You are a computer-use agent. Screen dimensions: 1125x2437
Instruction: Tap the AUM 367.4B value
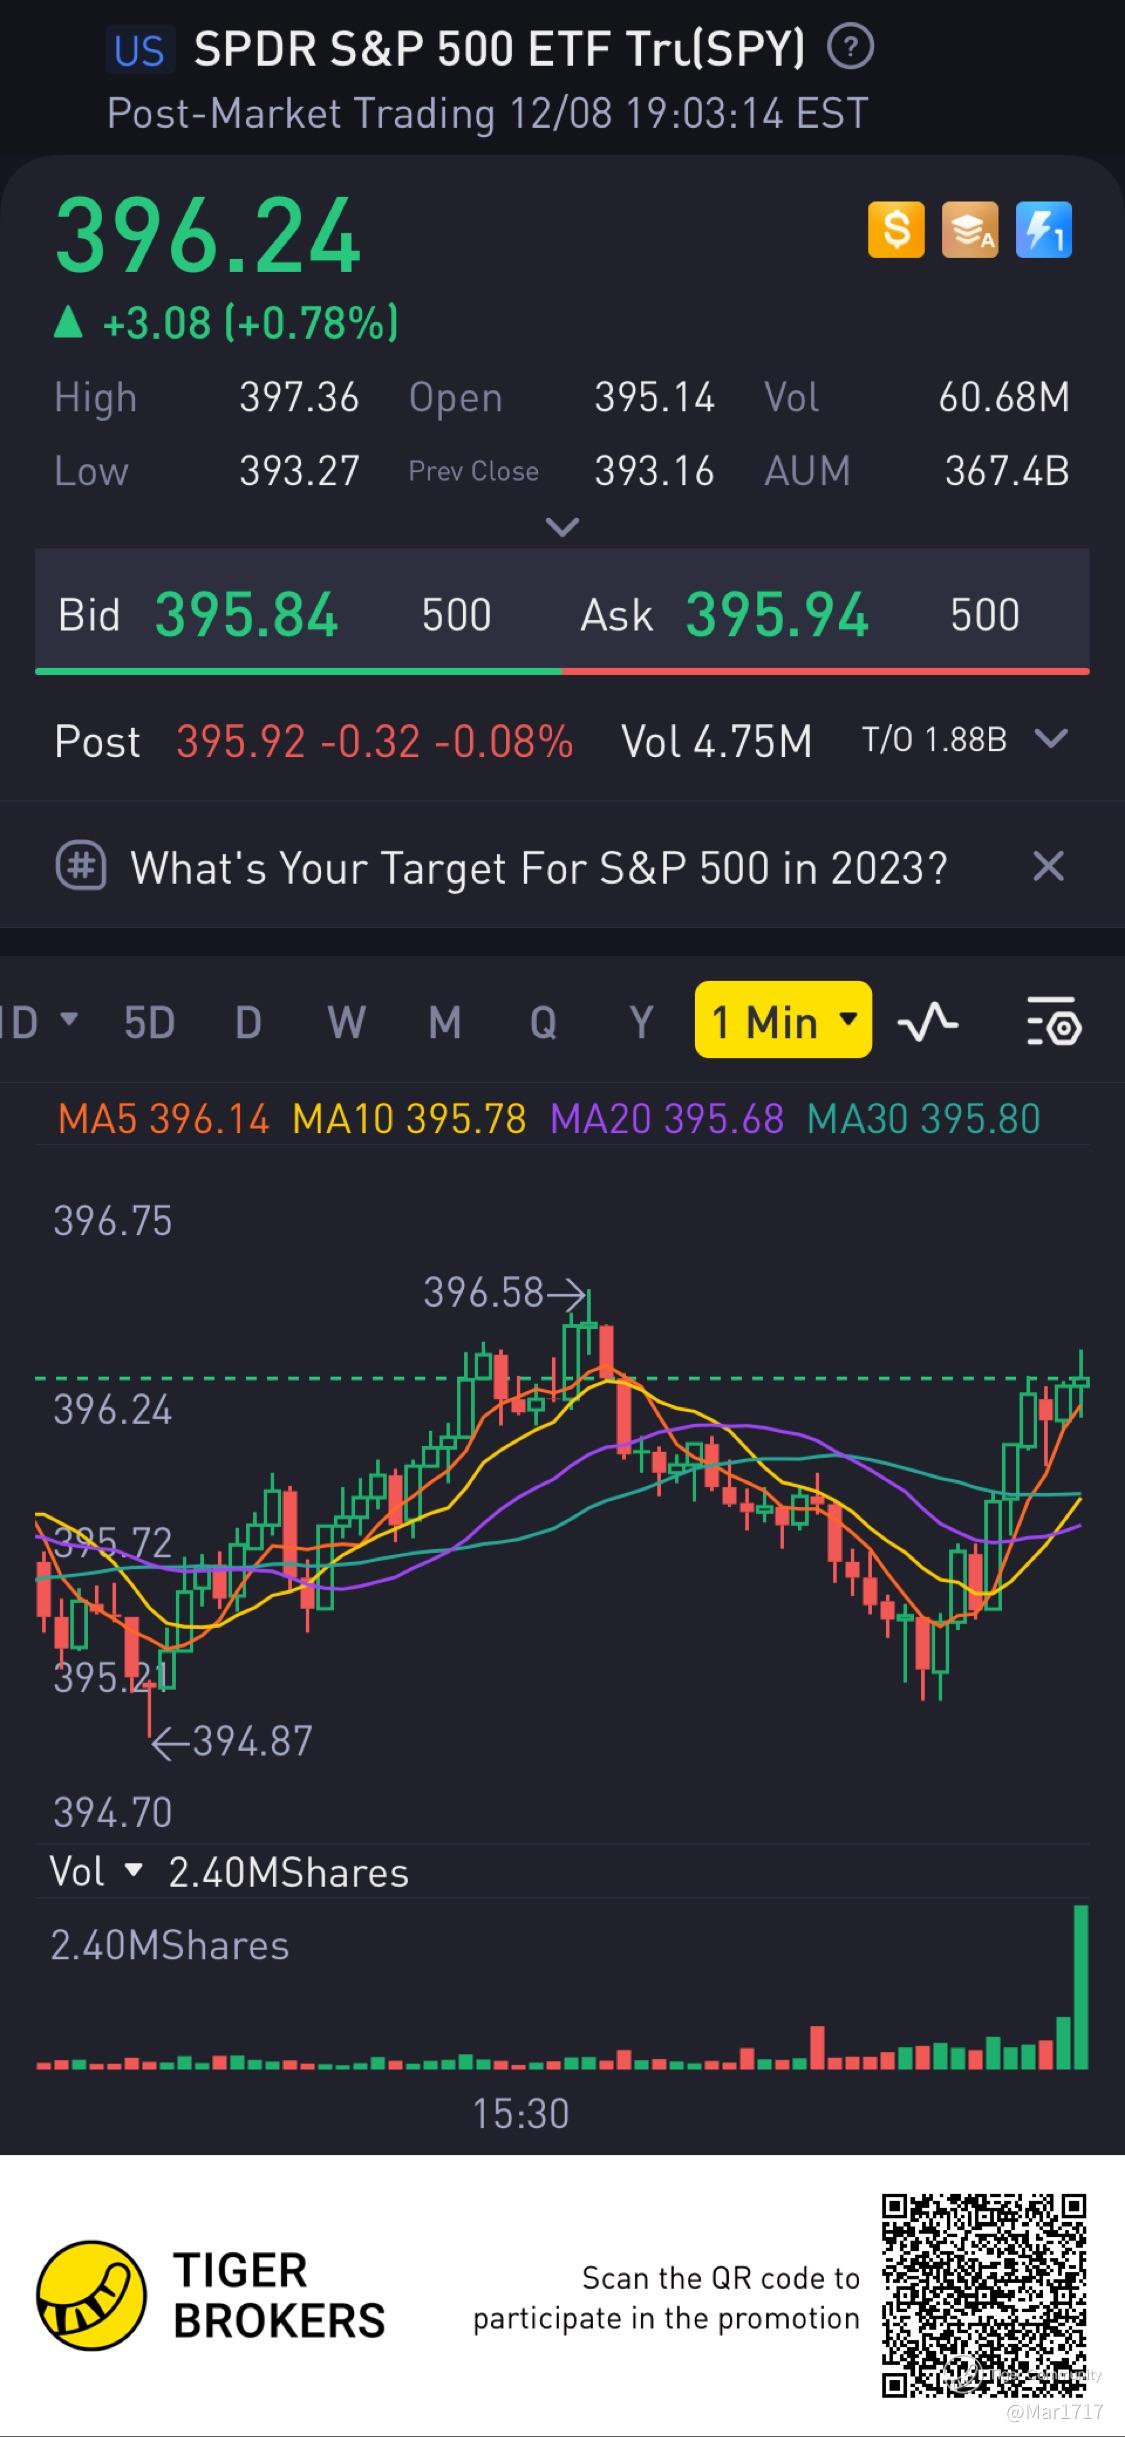(x=1007, y=470)
